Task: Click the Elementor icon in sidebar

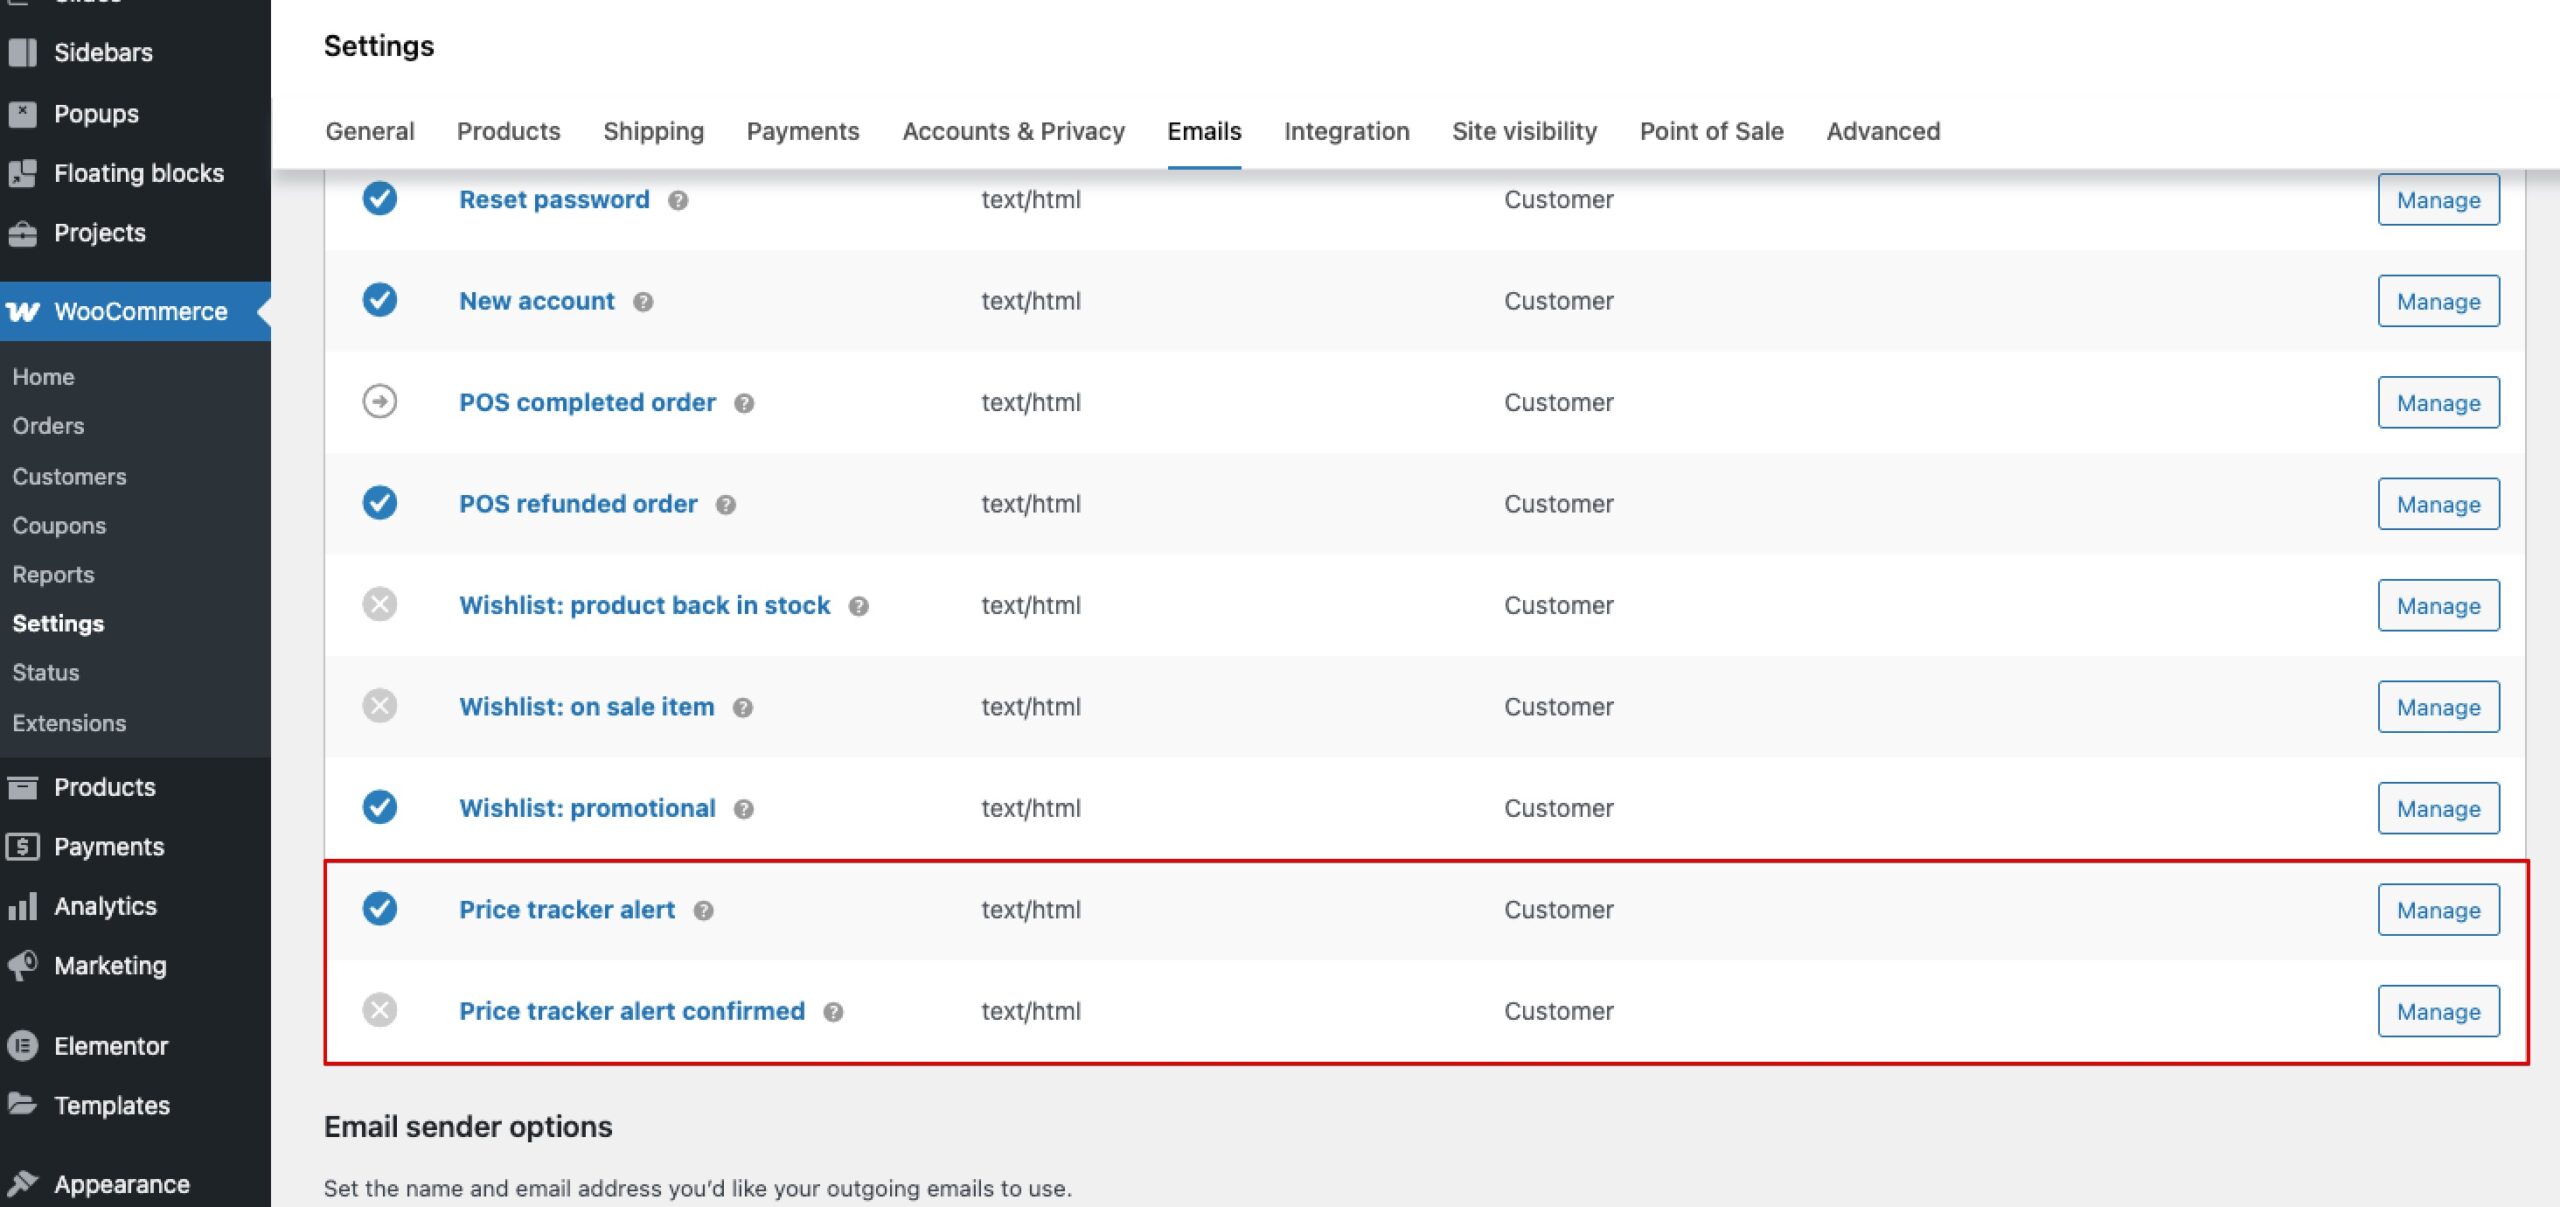Action: pyautogui.click(x=23, y=1046)
